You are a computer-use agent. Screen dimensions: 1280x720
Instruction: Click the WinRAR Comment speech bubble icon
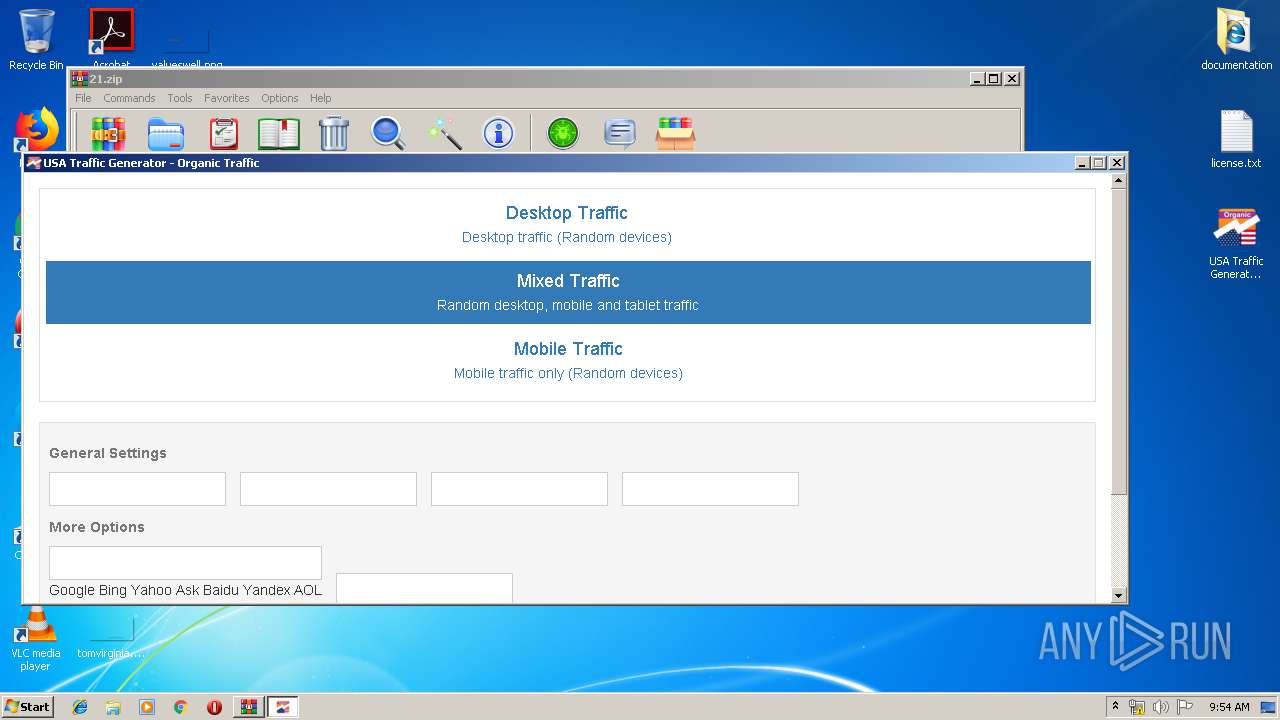(x=620, y=132)
